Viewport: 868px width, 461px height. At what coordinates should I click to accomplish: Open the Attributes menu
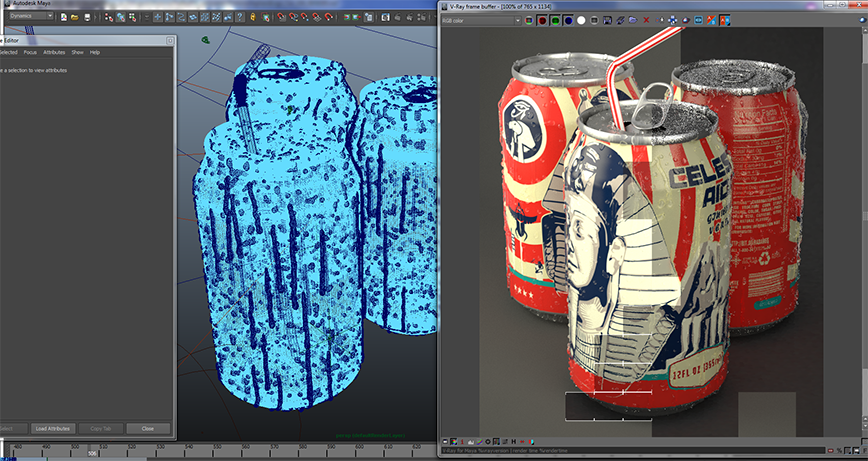point(54,52)
